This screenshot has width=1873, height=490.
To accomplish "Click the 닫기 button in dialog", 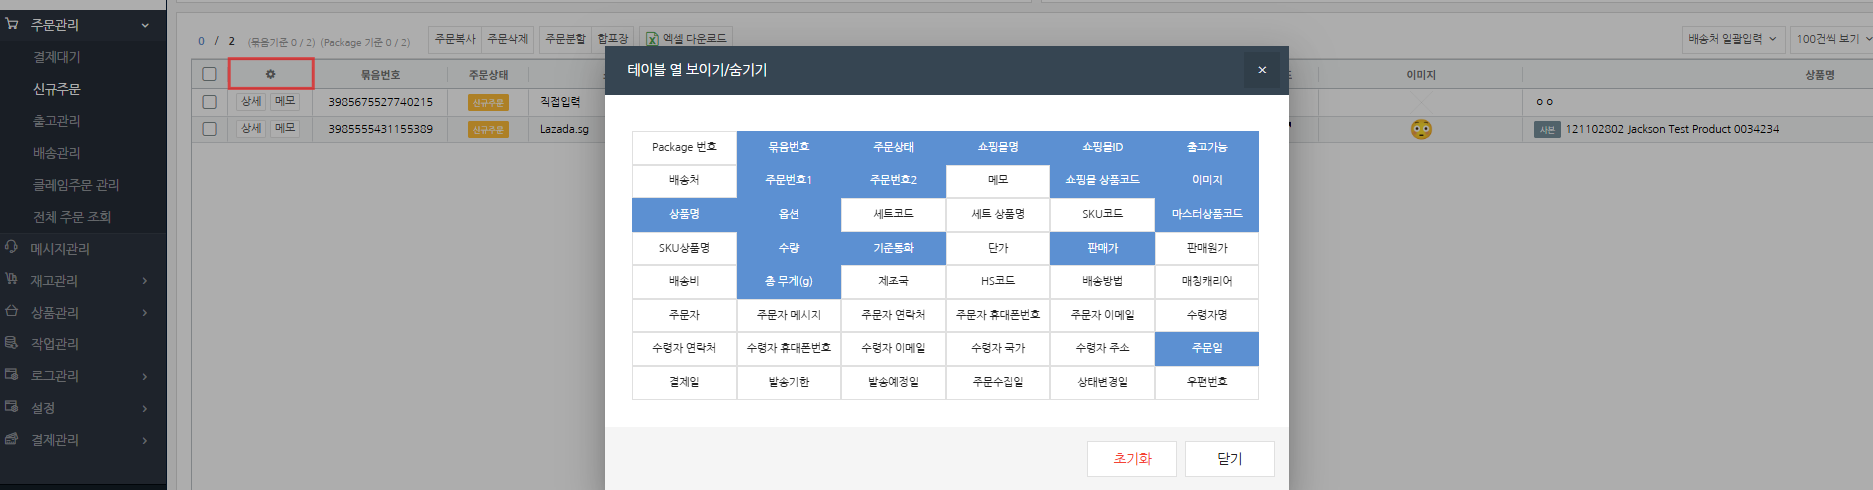I will (x=1229, y=459).
